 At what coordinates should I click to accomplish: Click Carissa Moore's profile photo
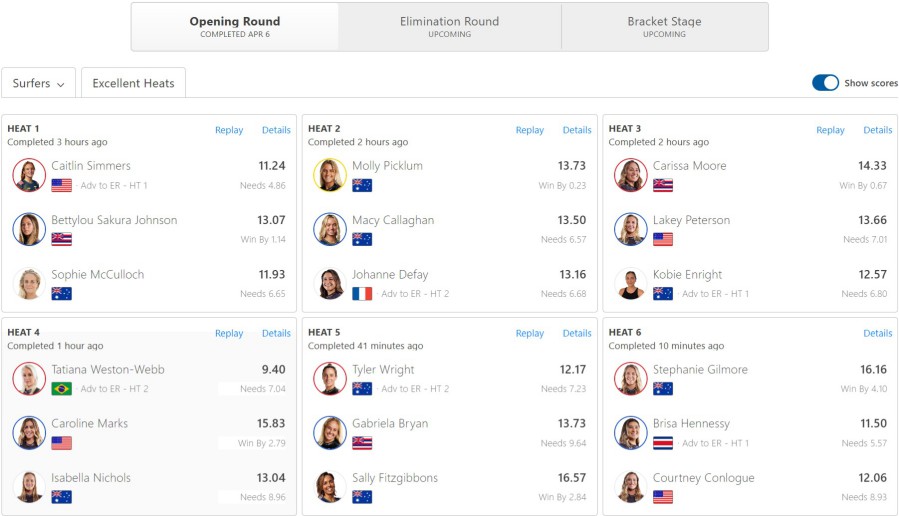coord(630,175)
